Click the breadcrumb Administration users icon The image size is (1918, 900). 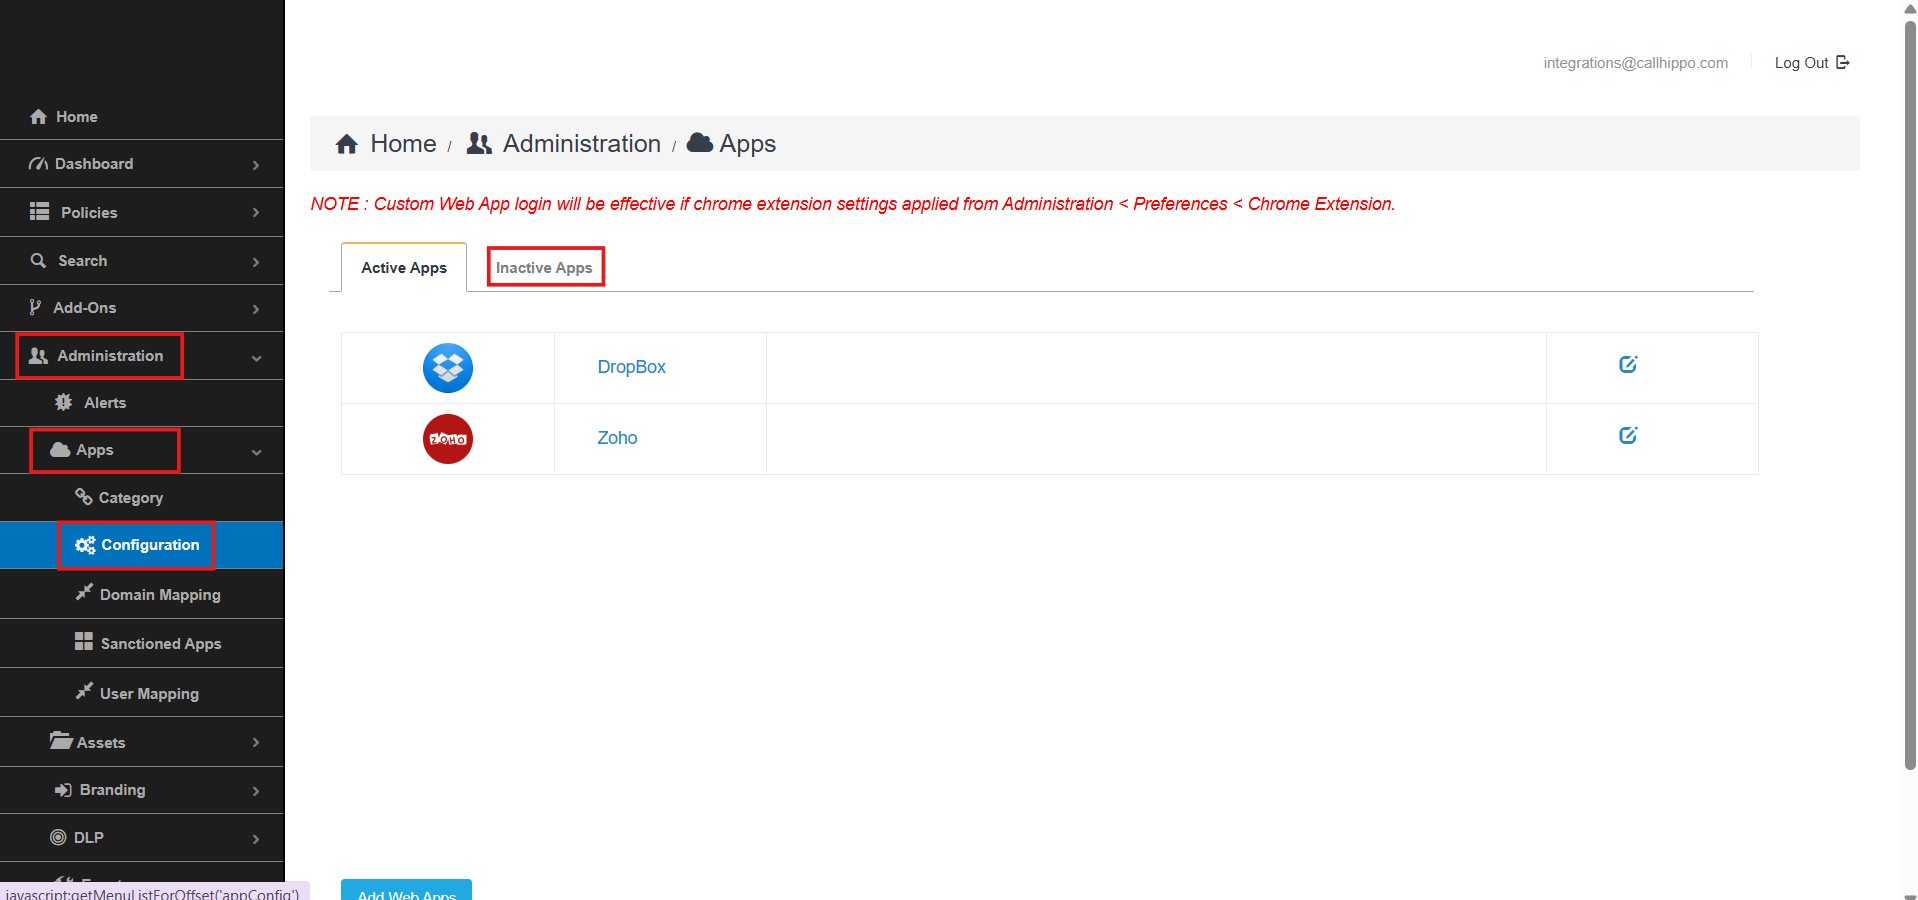[479, 144]
